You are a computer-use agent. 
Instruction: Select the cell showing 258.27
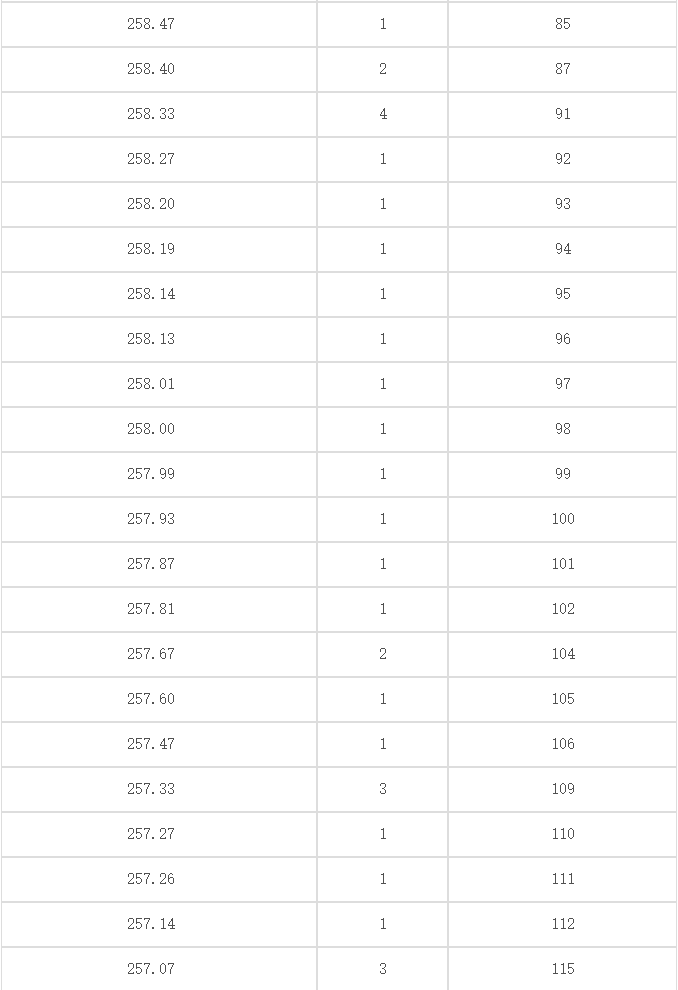coord(151,159)
